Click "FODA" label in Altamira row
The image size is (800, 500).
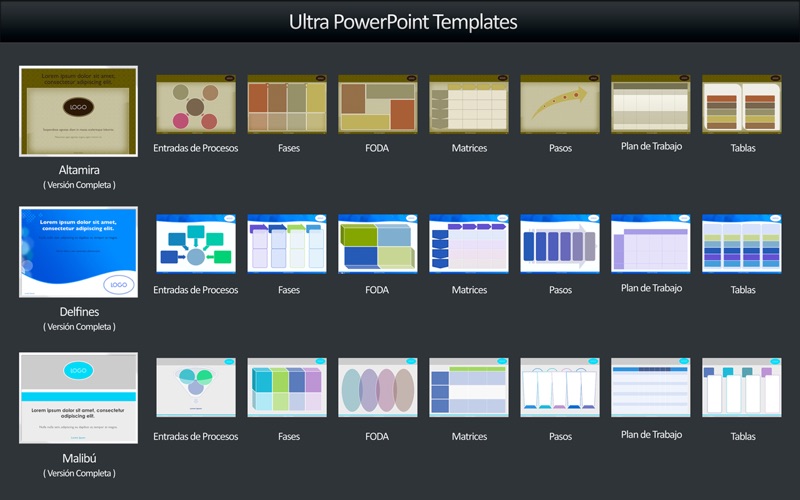[377, 148]
